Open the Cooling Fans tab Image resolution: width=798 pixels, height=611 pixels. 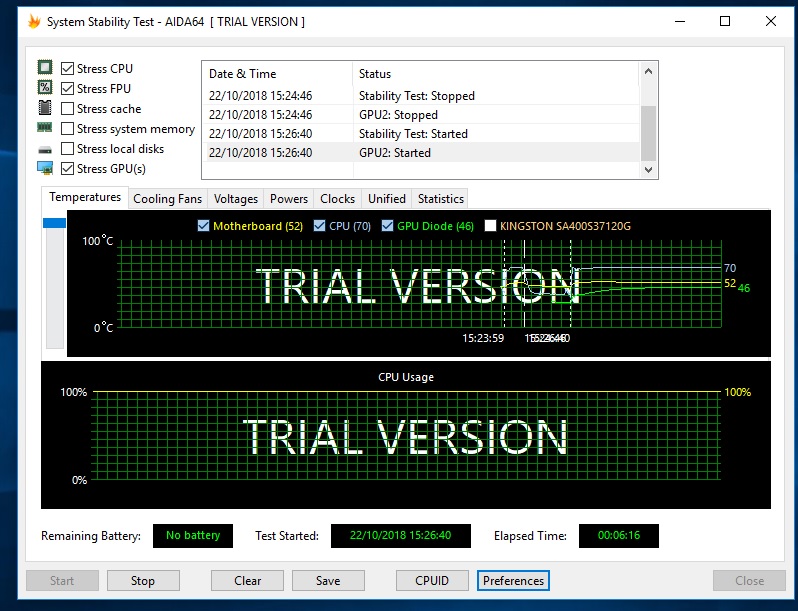click(167, 199)
